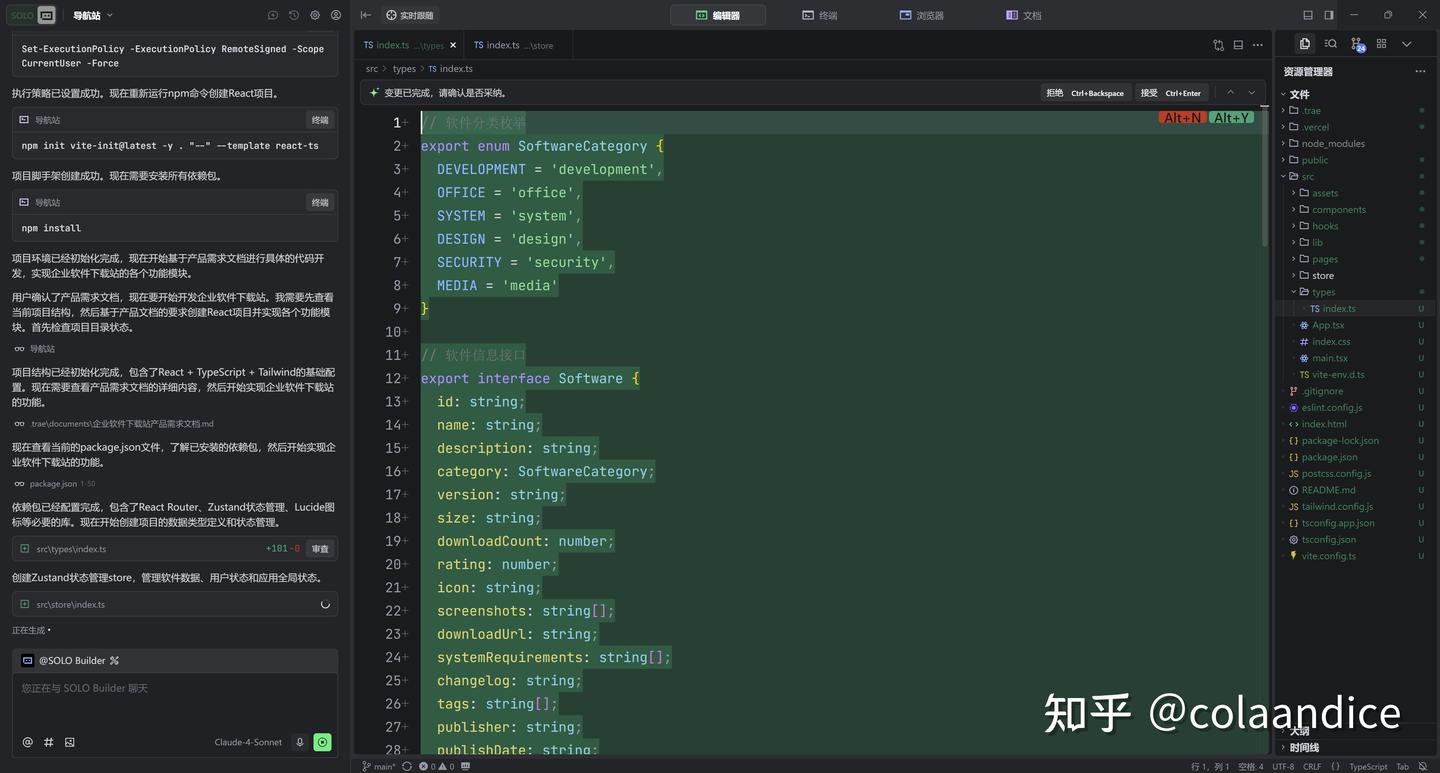
Task: Open settings via the gear icon in title bar
Action: pyautogui.click(x=316, y=15)
